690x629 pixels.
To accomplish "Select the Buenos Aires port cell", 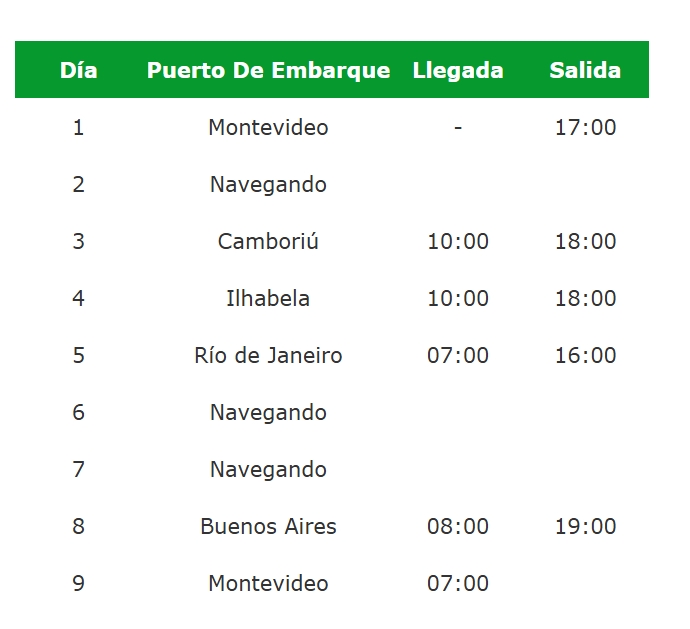I will pos(268,526).
